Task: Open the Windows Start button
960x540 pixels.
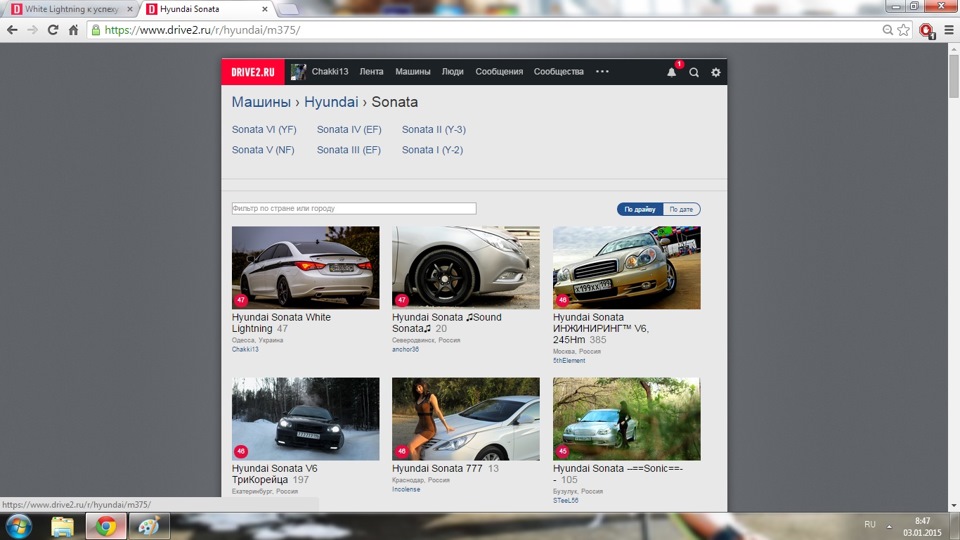Action: pos(18,527)
